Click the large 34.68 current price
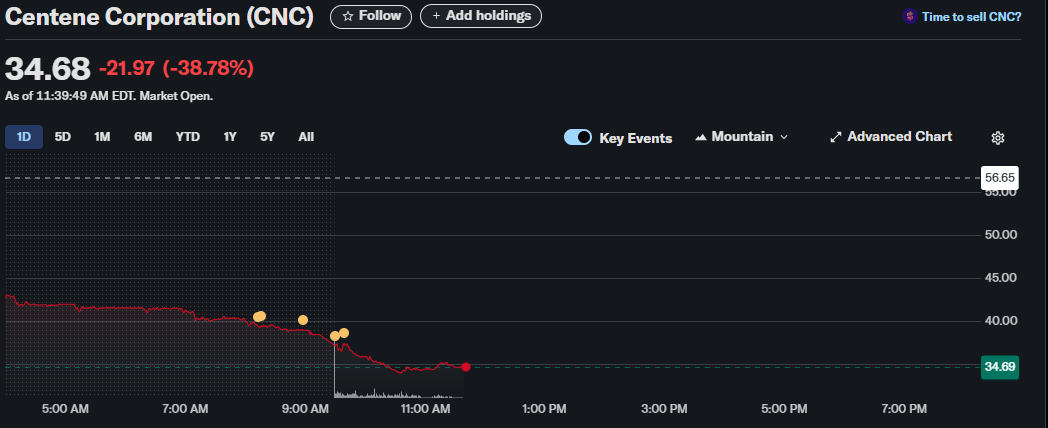This screenshot has width=1048, height=428. [47, 69]
